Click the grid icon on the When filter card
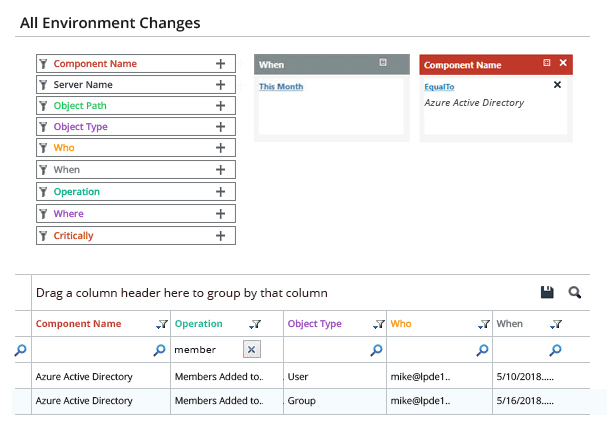 click(x=383, y=62)
